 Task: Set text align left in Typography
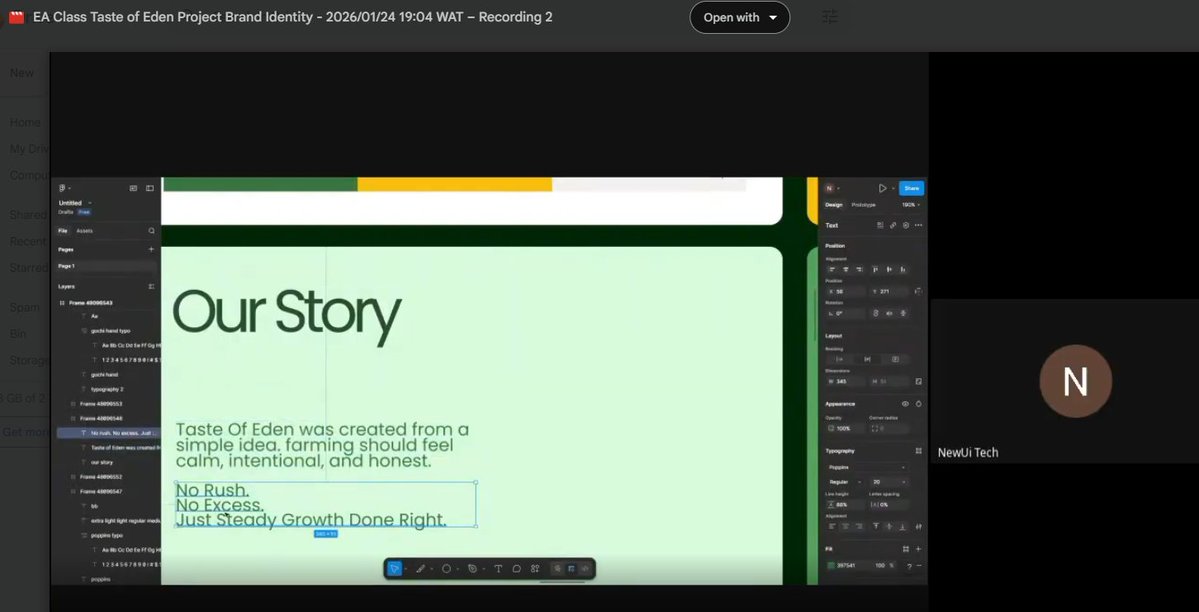pos(832,526)
